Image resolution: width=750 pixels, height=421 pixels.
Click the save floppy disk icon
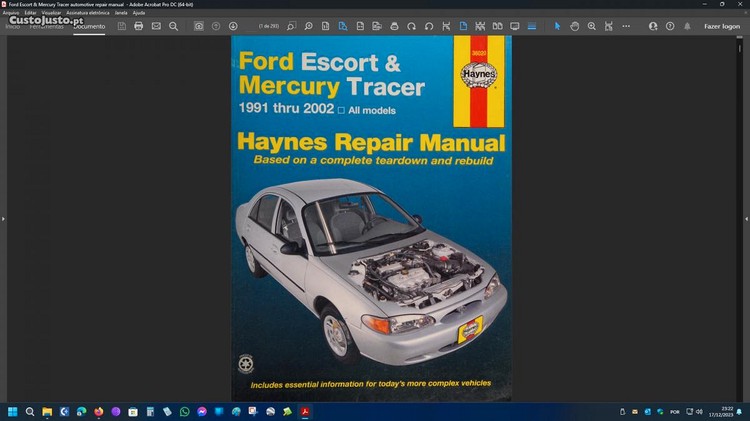click(x=121, y=26)
